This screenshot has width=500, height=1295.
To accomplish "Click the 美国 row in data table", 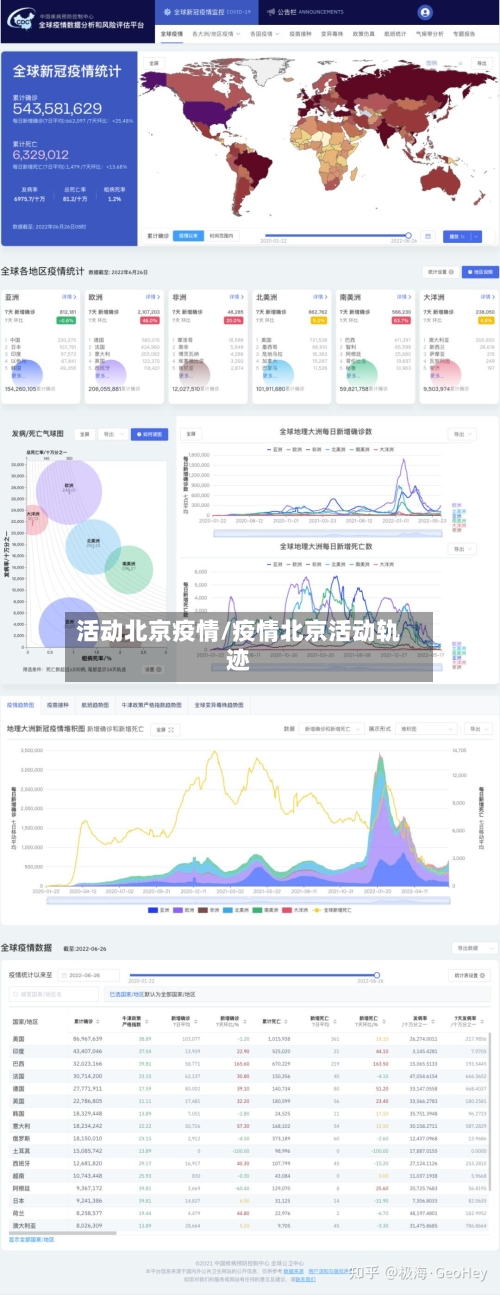I will (x=250, y=1039).
